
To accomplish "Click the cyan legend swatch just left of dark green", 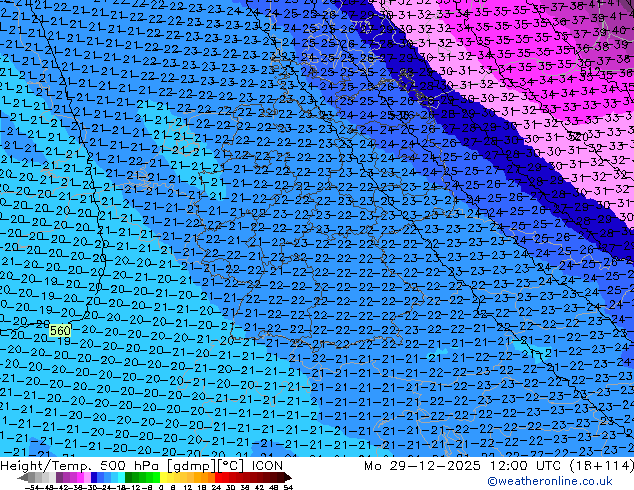I will 121,477.
